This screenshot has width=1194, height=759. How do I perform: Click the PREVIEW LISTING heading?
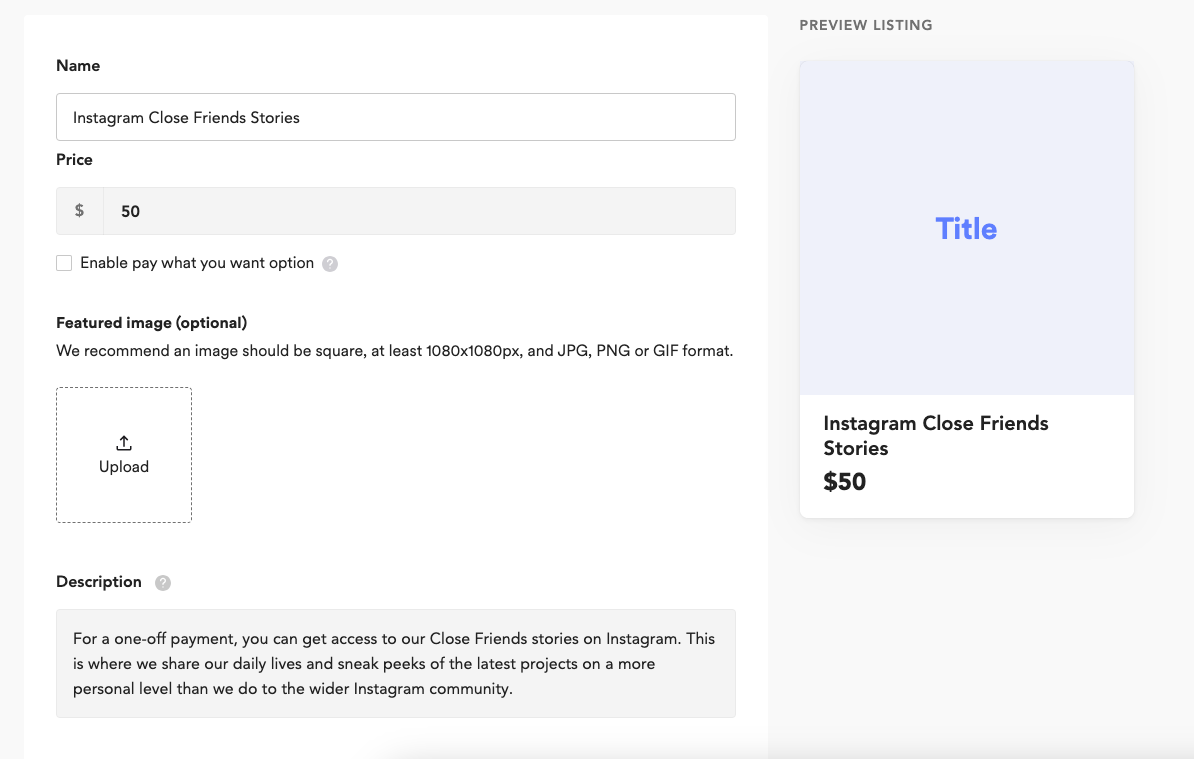point(866,25)
